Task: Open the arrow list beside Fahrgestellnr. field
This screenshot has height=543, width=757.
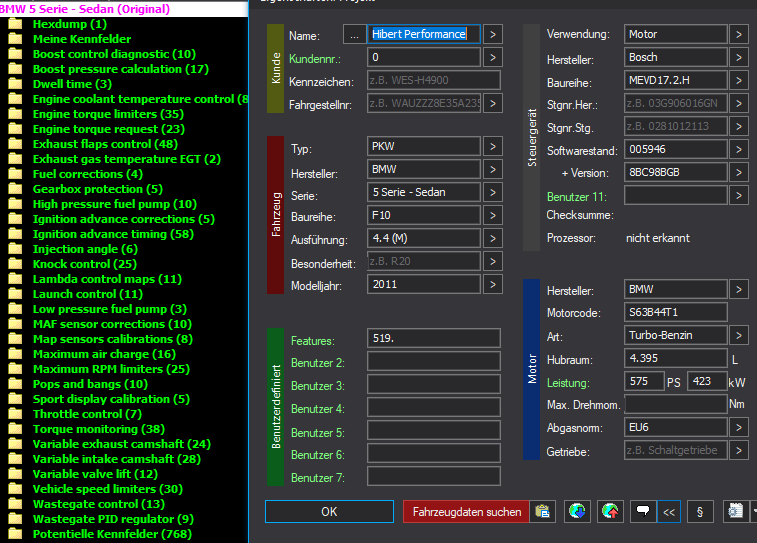Action: (x=493, y=103)
